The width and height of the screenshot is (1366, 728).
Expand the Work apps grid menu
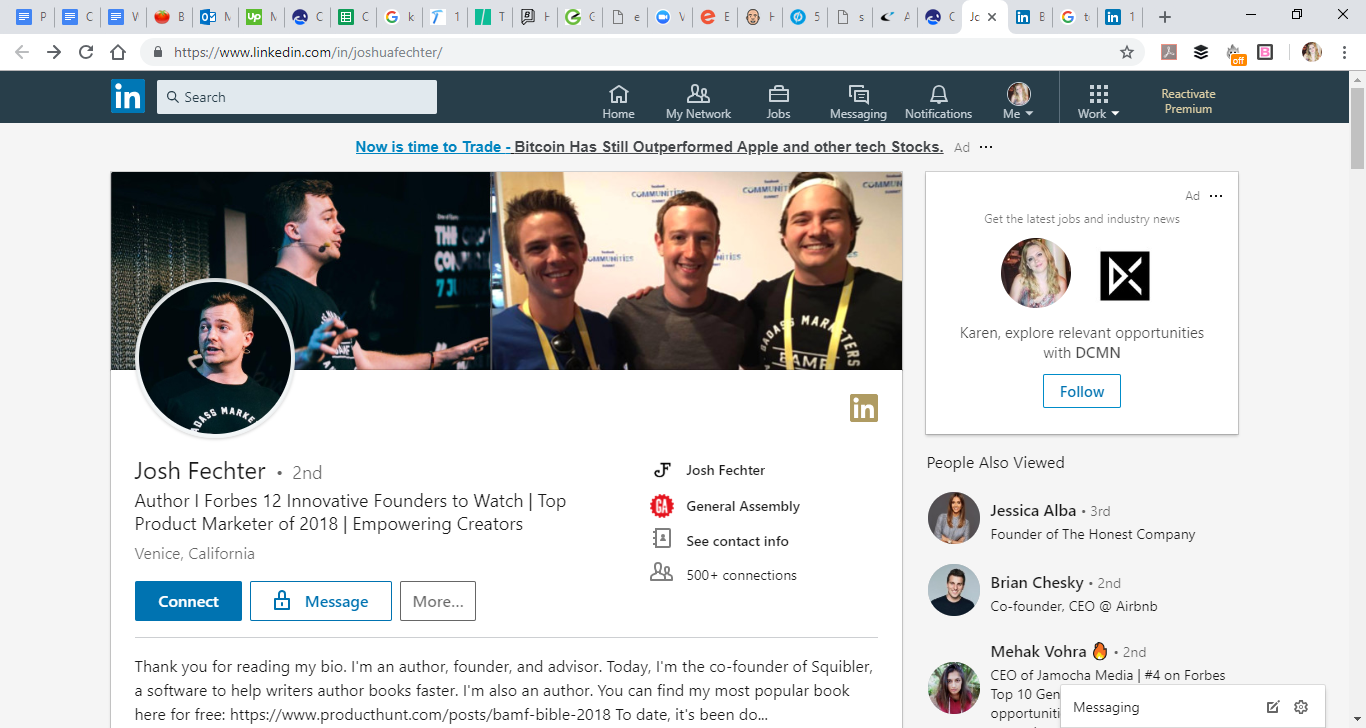(1098, 101)
